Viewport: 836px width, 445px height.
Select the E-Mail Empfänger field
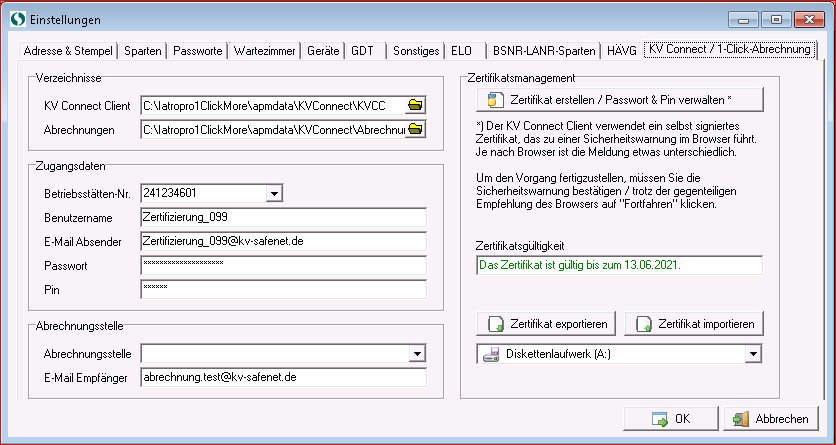[283, 378]
